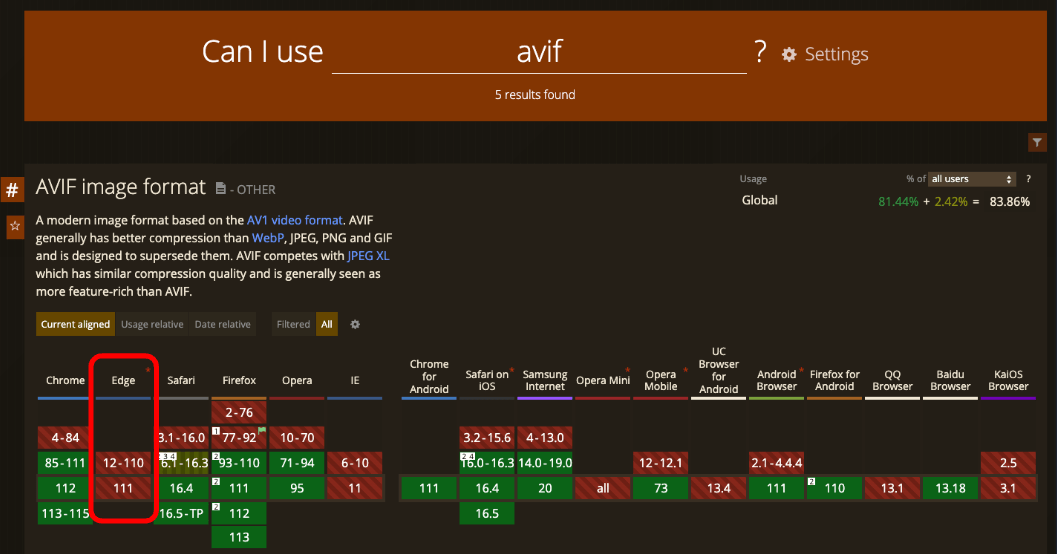Select Baidu Browser 13.18 cell
The image size is (1057, 554).
click(x=950, y=488)
